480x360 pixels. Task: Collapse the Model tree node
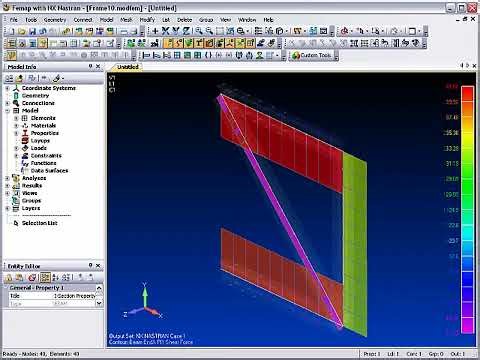coord(8,111)
